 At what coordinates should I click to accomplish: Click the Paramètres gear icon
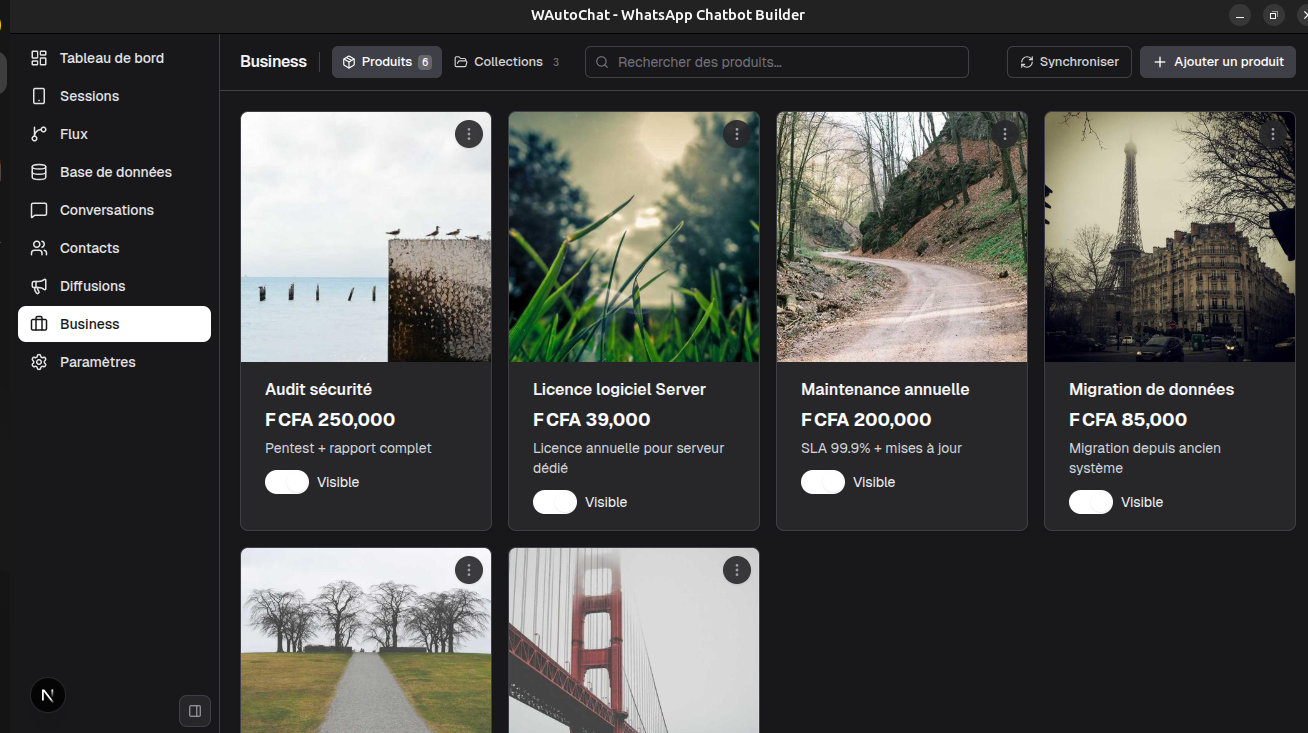39,362
